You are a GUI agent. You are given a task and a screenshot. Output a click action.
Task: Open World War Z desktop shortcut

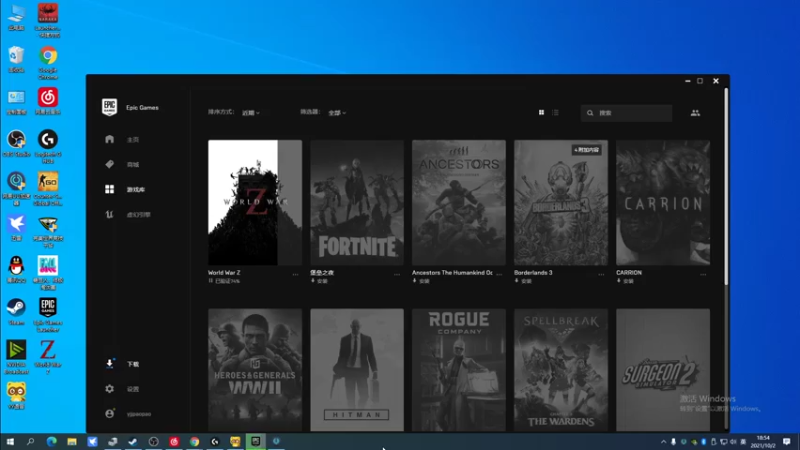coord(48,357)
